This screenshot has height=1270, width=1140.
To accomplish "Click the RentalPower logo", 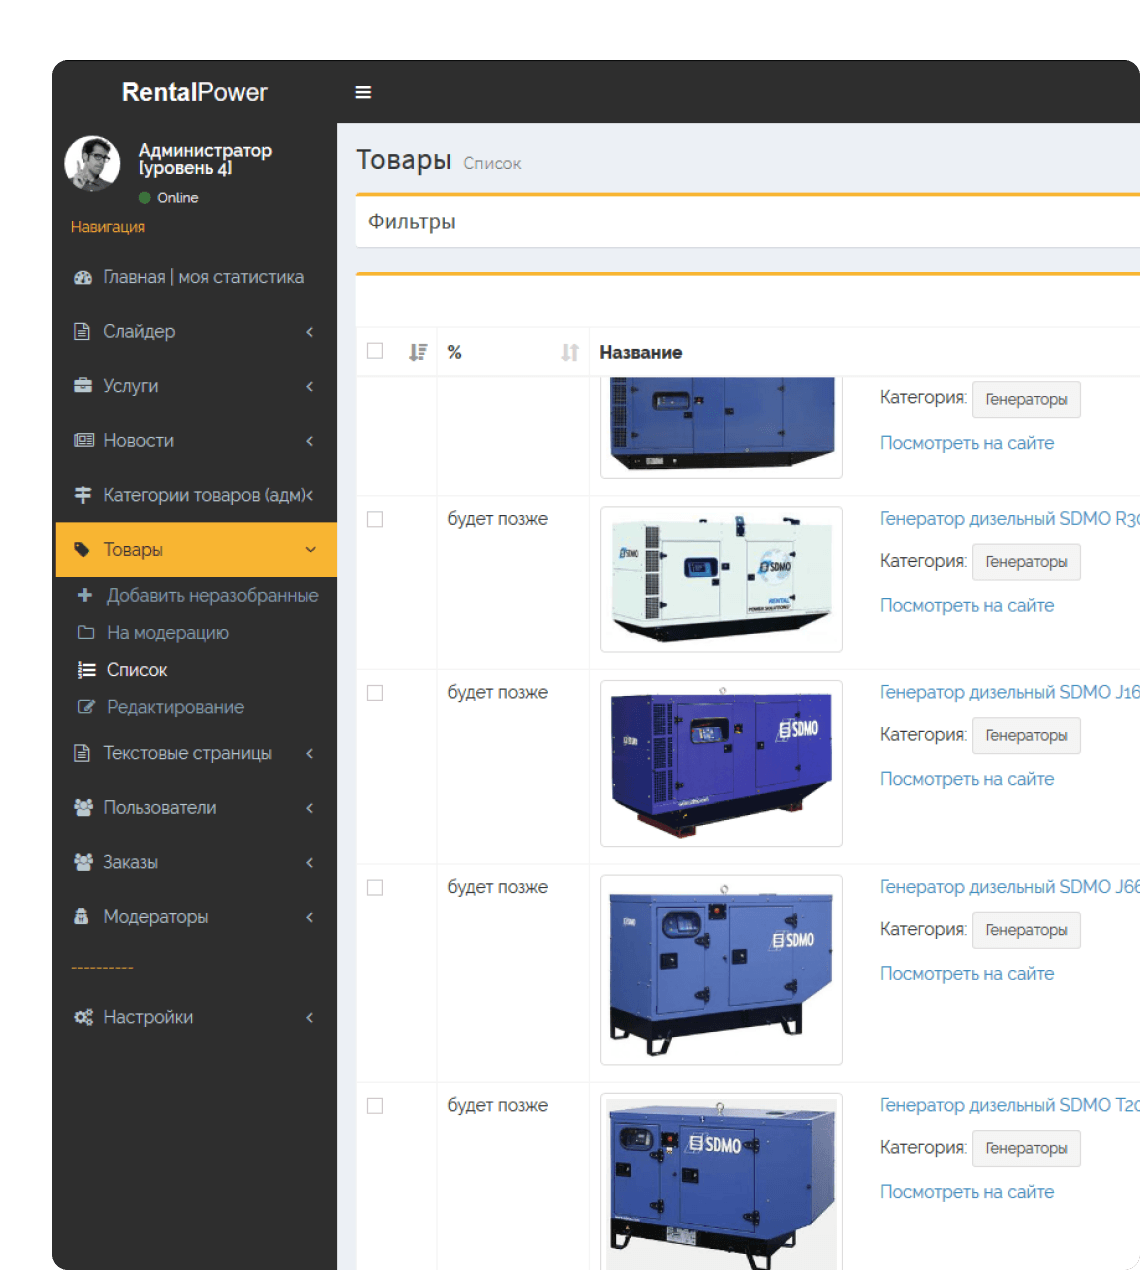I will click(195, 92).
